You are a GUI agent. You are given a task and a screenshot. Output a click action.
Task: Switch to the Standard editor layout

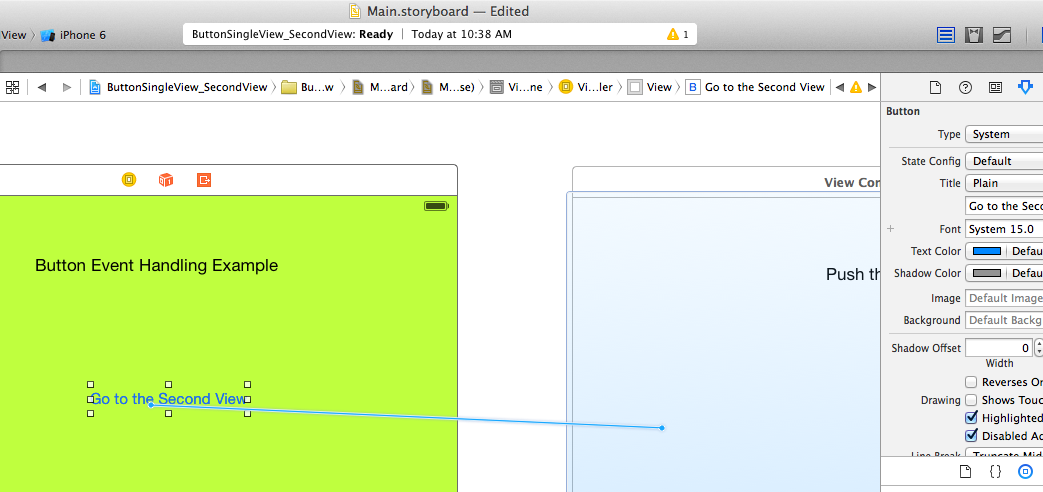[x=946, y=35]
